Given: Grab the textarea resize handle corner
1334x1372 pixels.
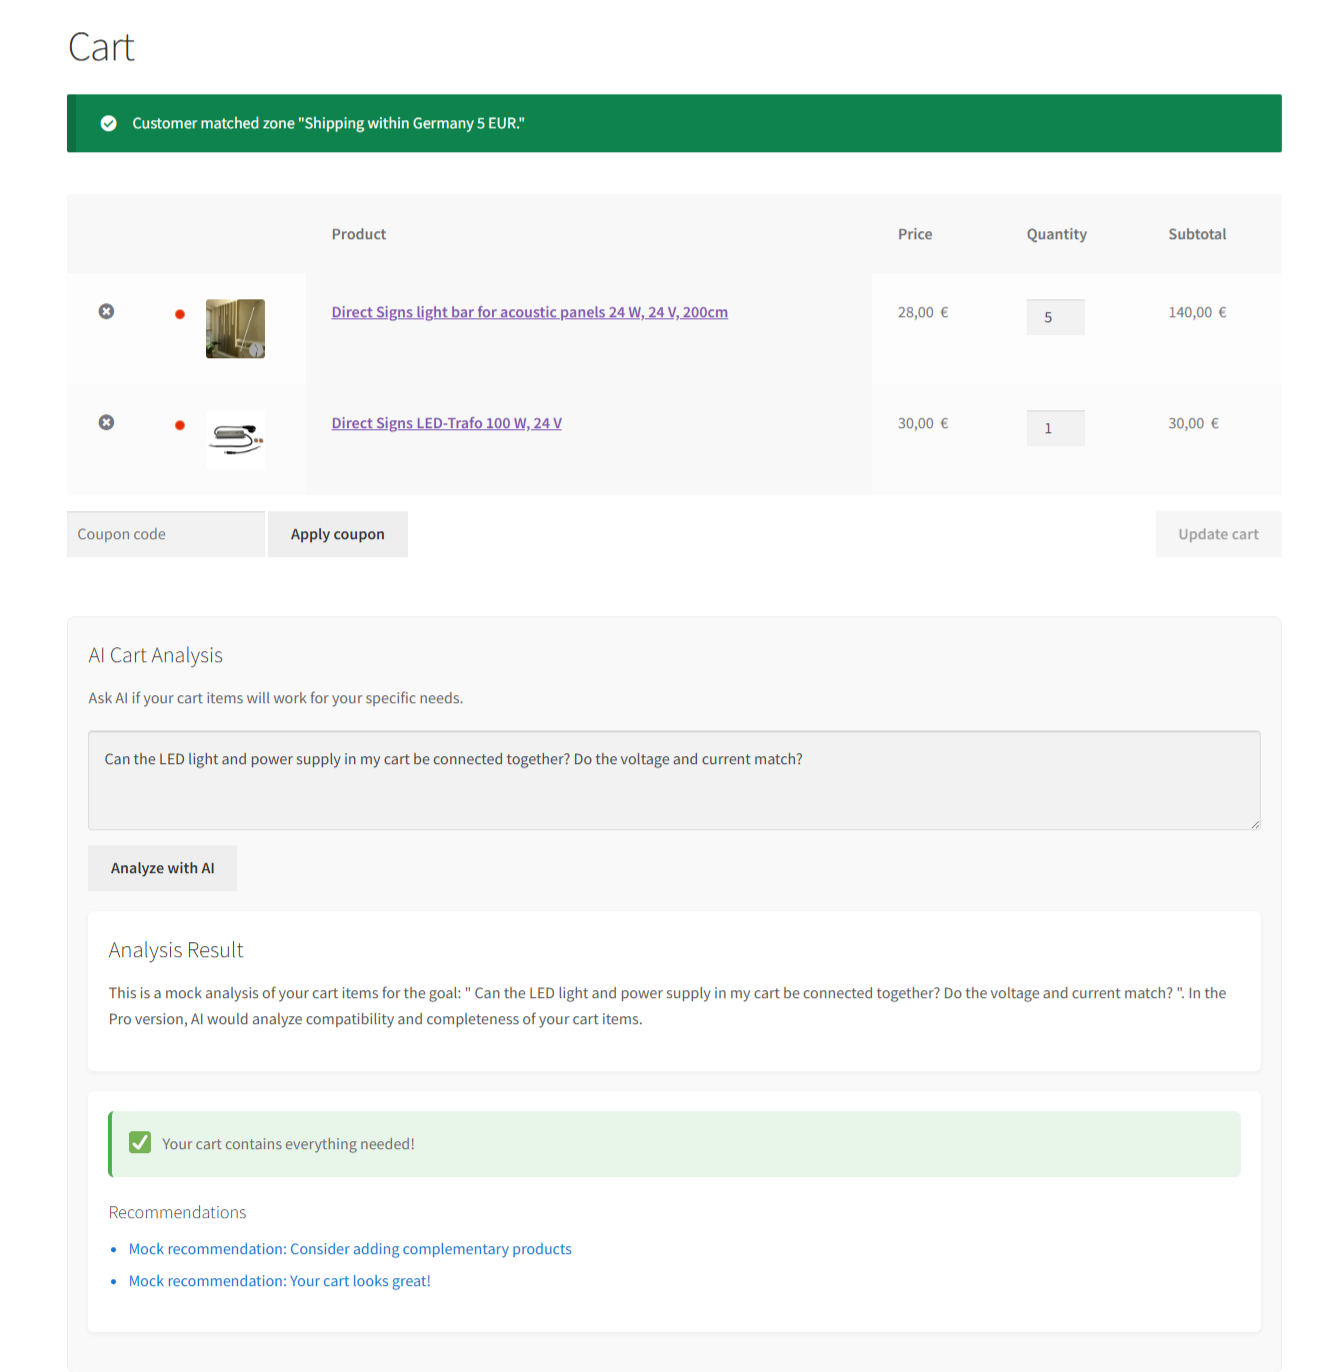Looking at the screenshot, I should [x=1254, y=823].
